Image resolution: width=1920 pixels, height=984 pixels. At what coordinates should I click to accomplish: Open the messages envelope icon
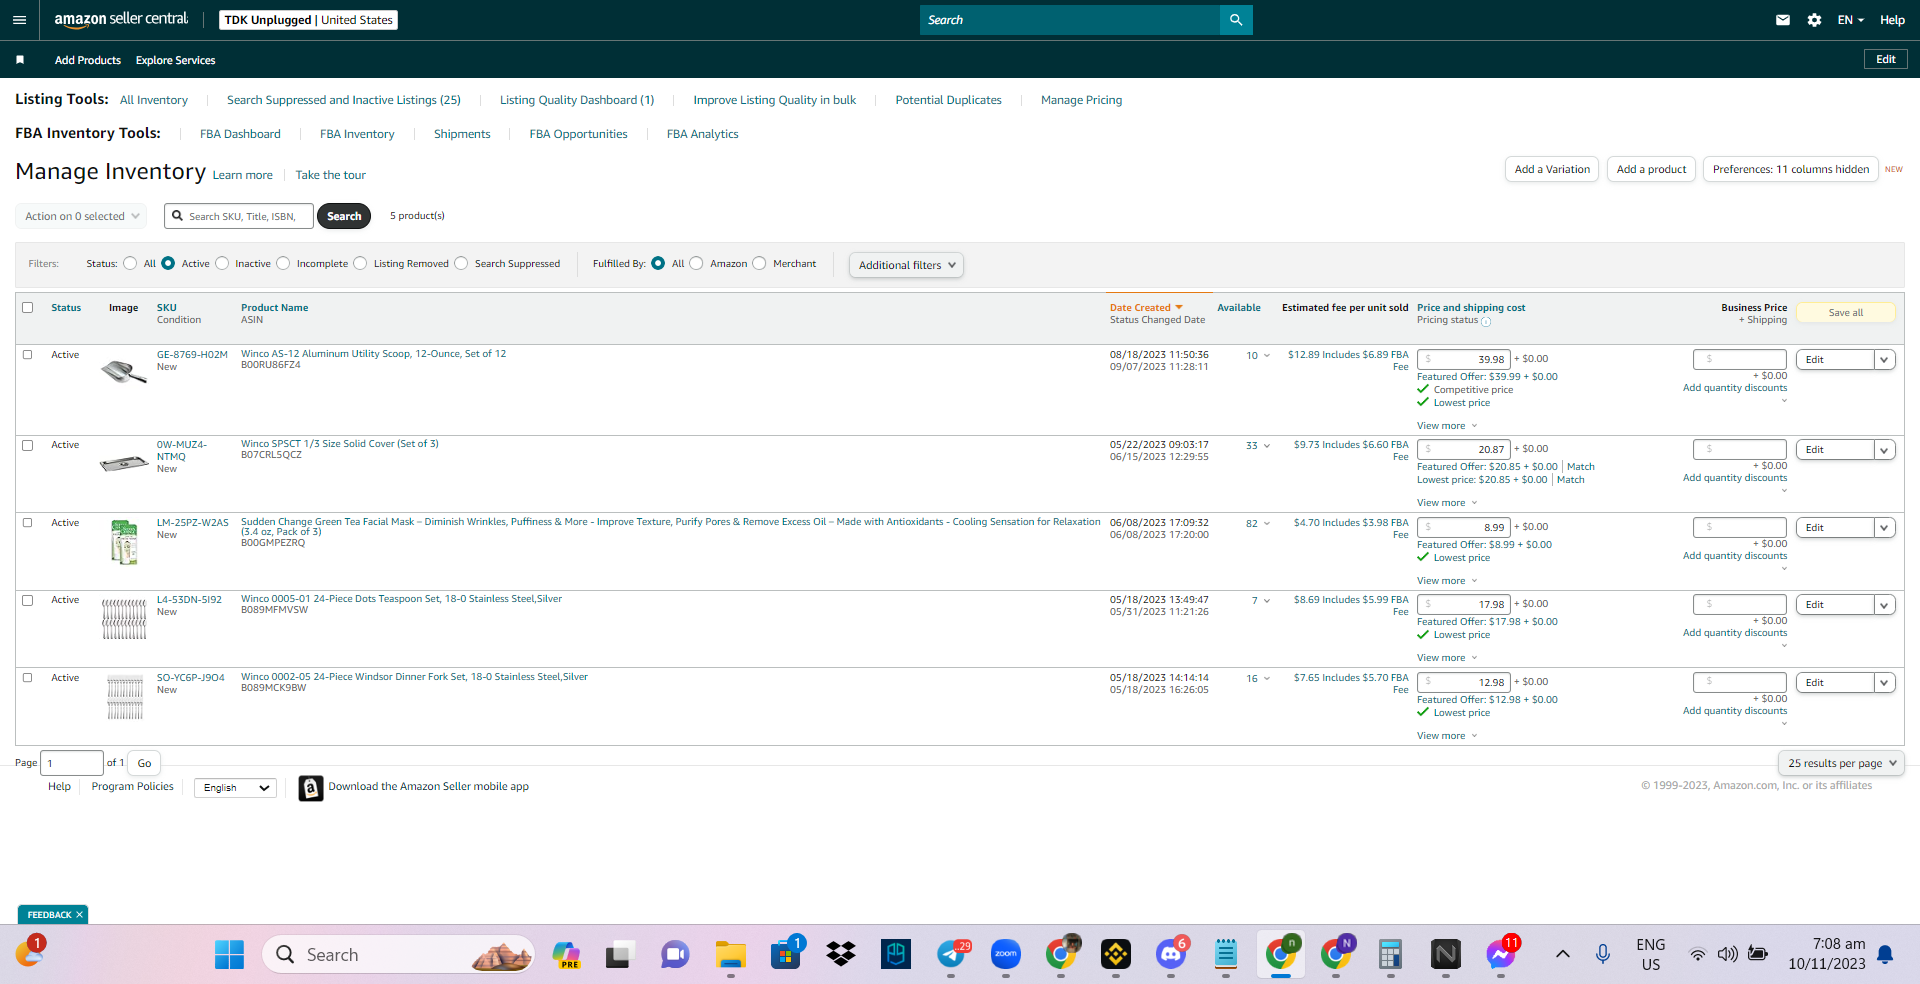click(1783, 20)
